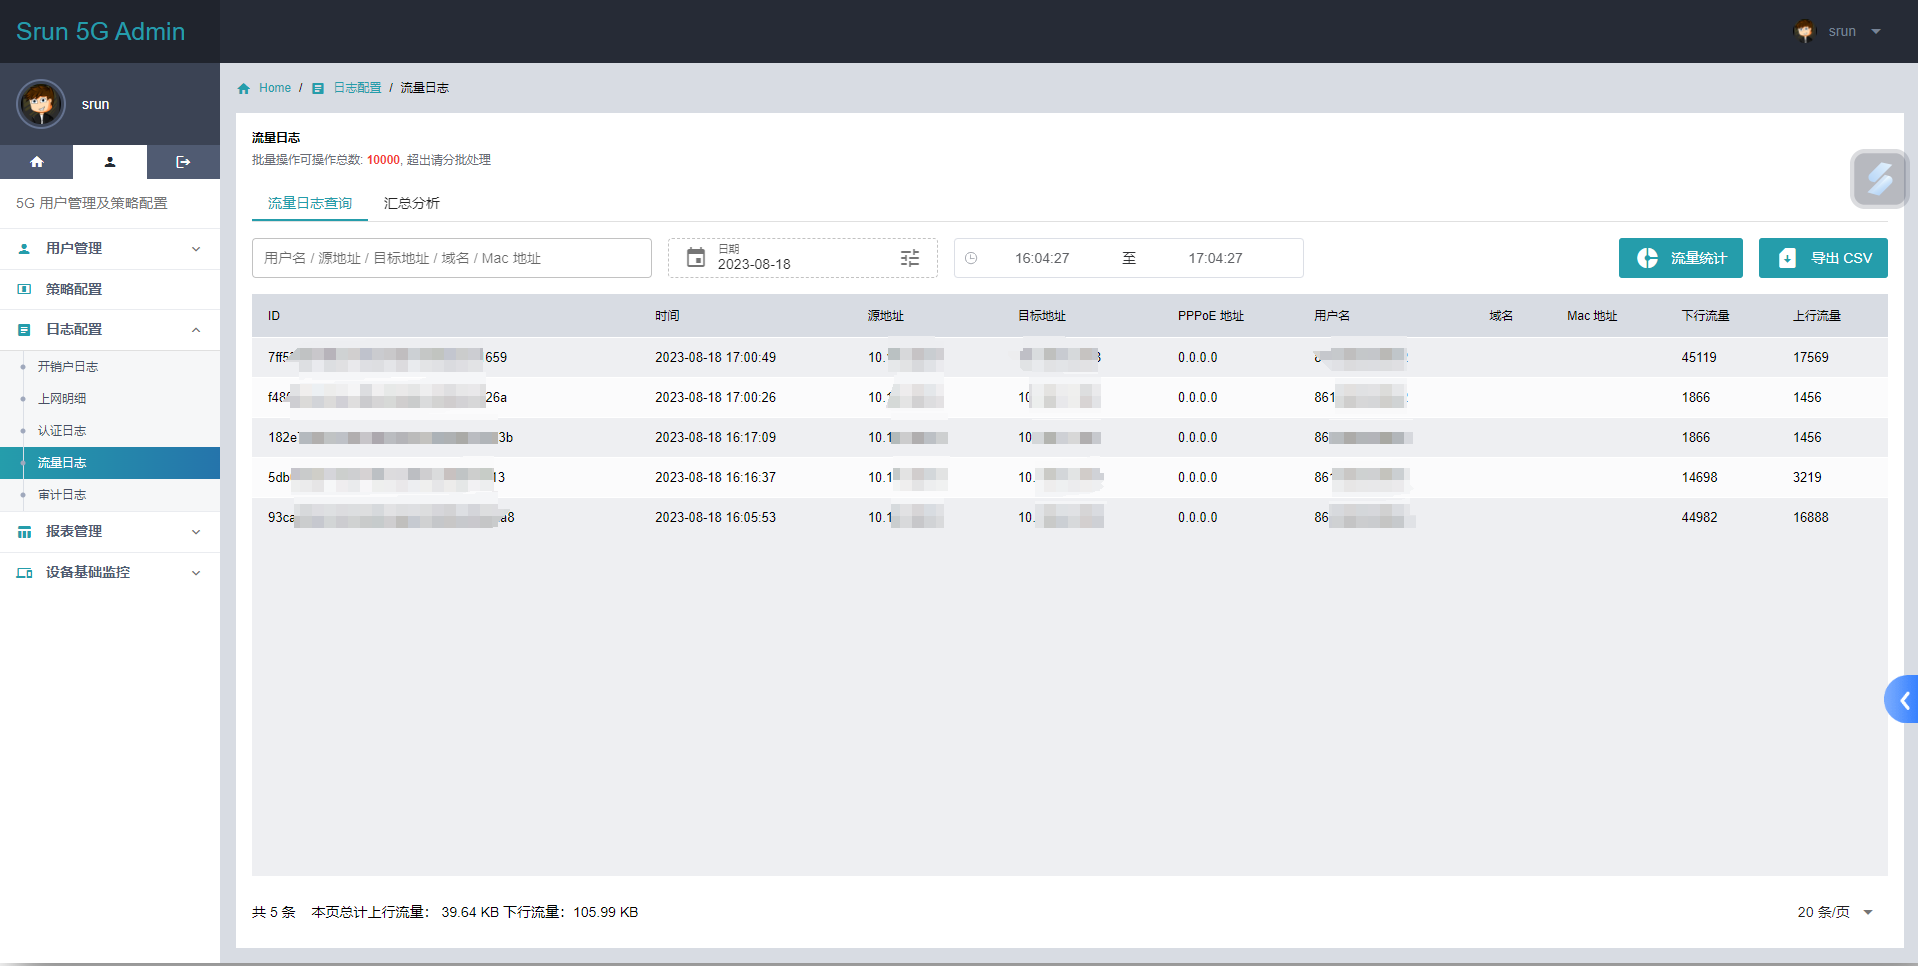This screenshot has width=1918, height=966.
Task: Click the filter sliders icon in date field
Action: click(x=910, y=258)
